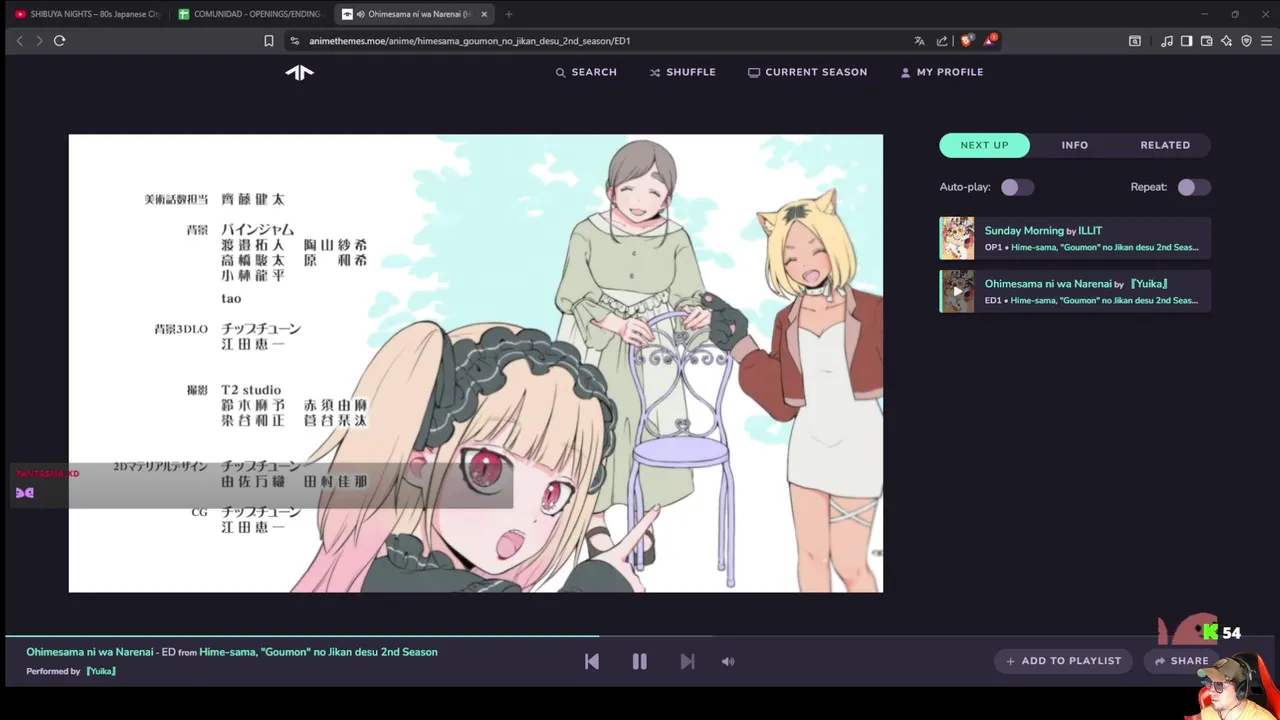Image resolution: width=1280 pixels, height=720 pixels.
Task: Open Yuika artist link in queue
Action: pyautogui.click(x=1148, y=284)
